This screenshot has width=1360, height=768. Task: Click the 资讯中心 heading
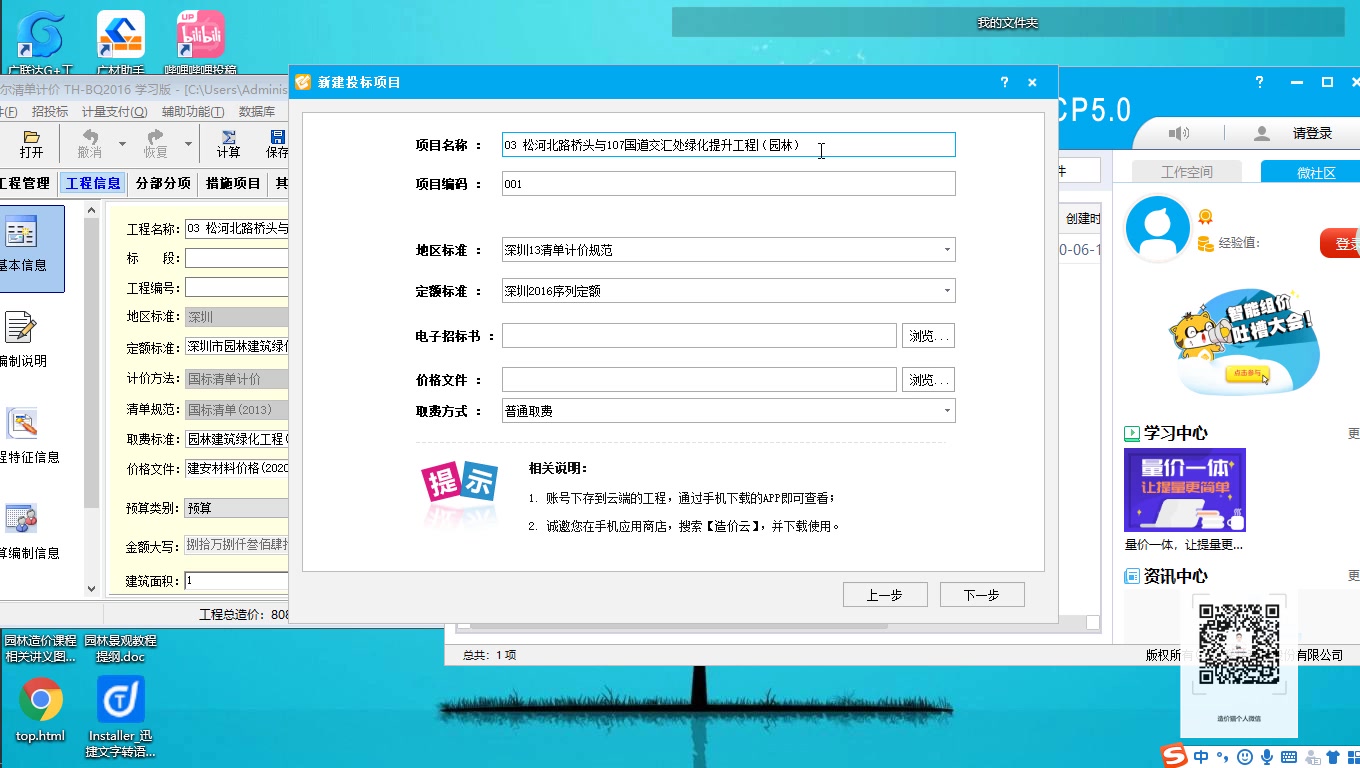pos(1176,576)
